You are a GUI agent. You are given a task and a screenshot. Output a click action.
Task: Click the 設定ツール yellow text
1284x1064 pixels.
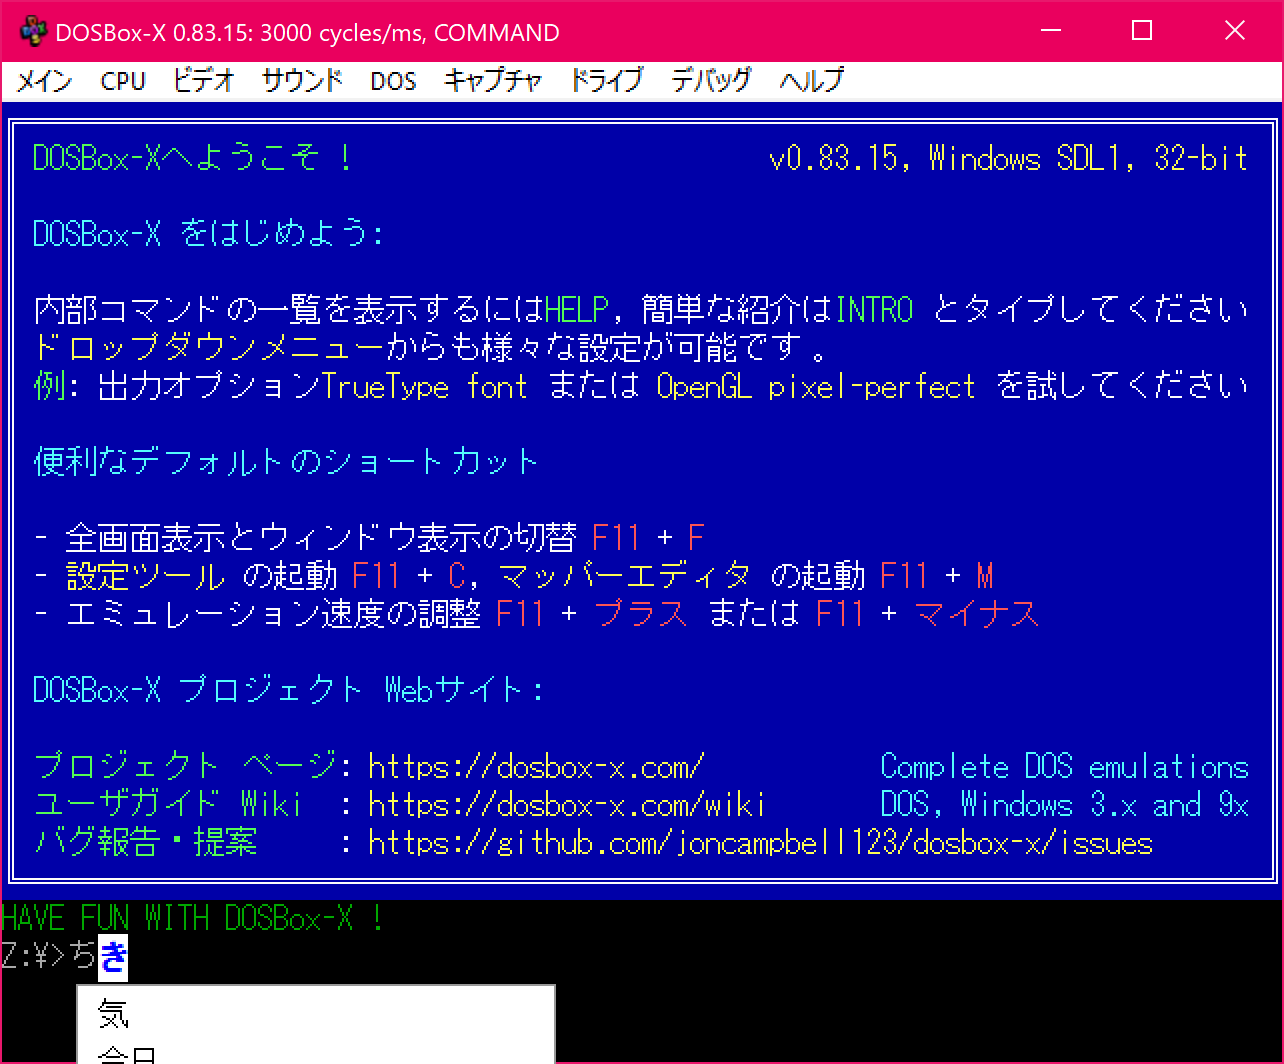146,576
